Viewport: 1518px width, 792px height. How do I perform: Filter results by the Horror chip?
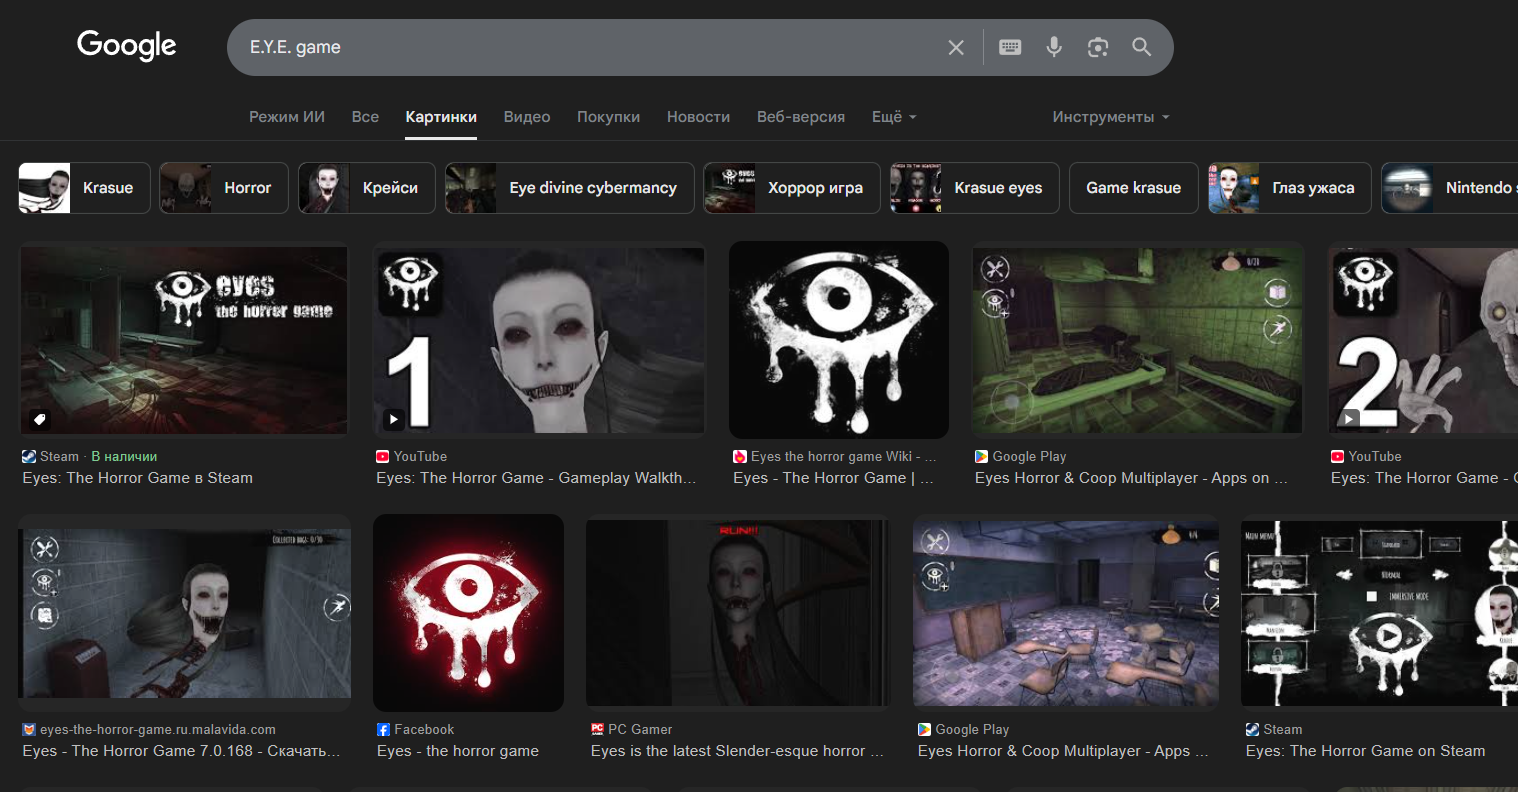pyautogui.click(x=224, y=188)
